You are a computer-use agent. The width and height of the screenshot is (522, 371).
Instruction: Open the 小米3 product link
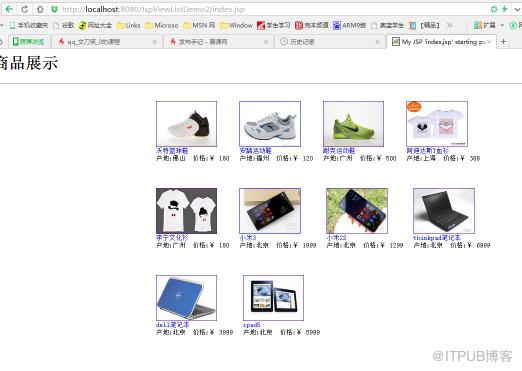click(248, 238)
